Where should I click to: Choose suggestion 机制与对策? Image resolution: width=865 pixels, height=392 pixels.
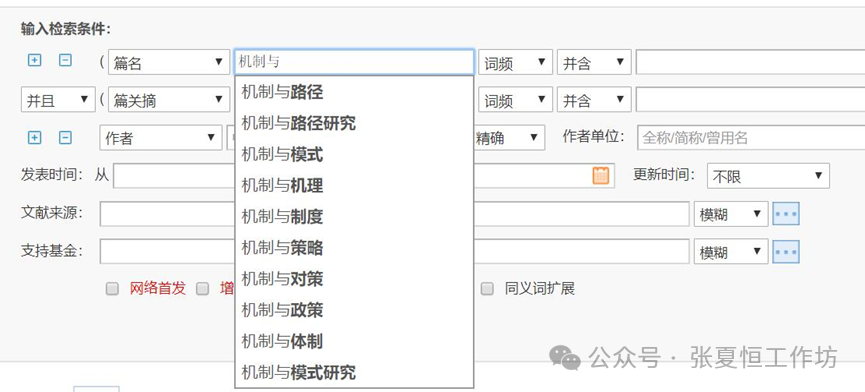pyautogui.click(x=354, y=279)
